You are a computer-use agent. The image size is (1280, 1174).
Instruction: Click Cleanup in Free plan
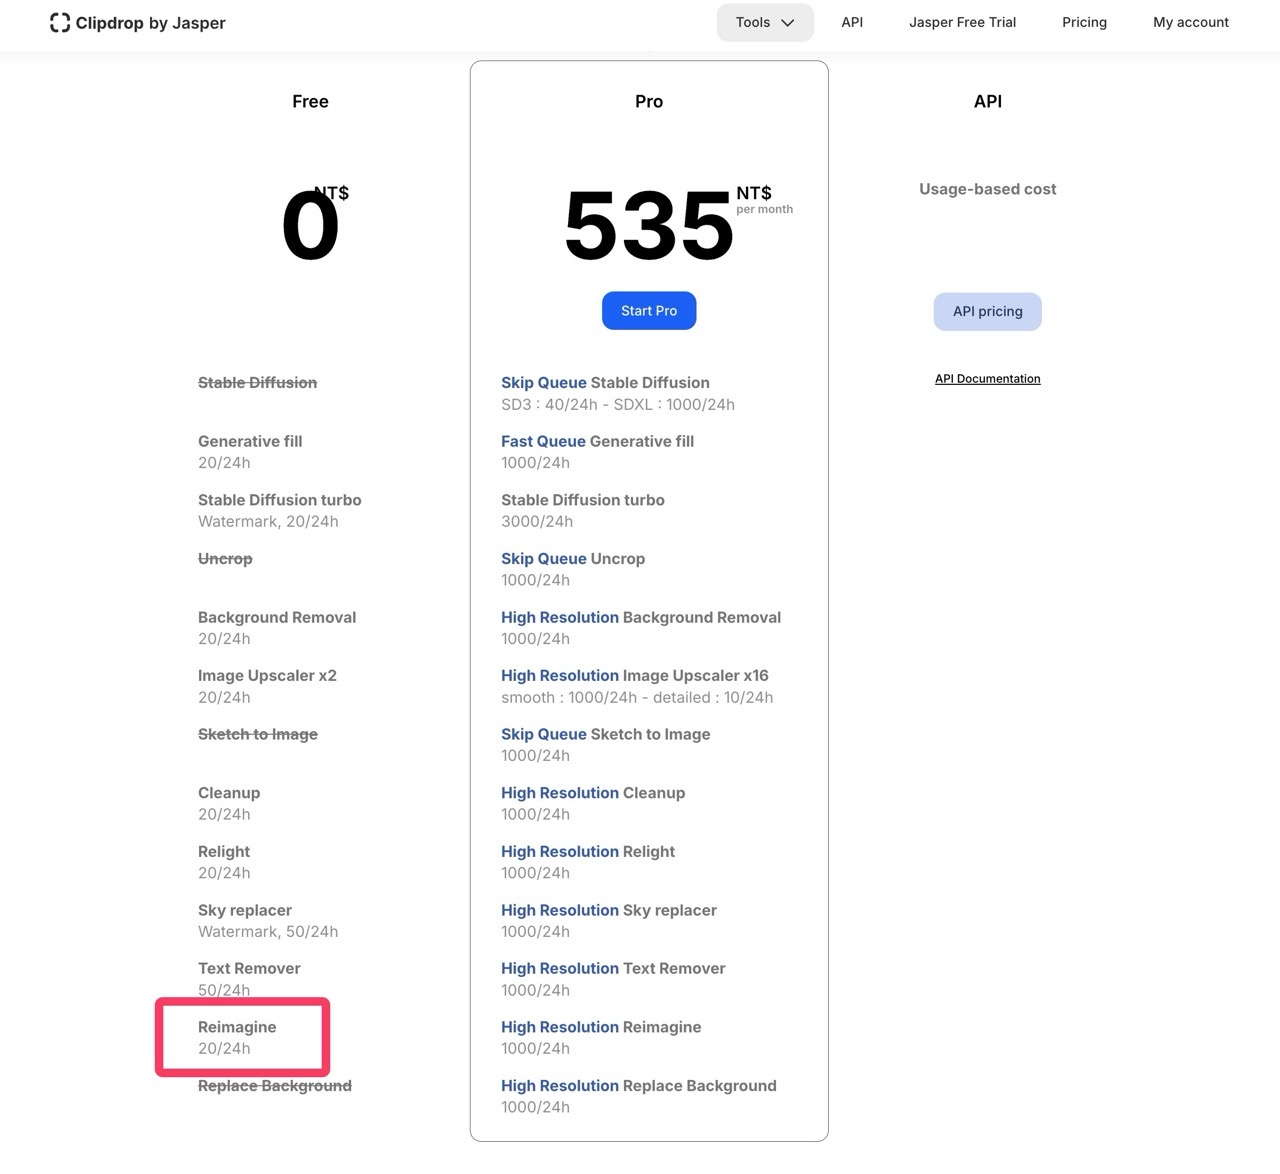pyautogui.click(x=229, y=793)
